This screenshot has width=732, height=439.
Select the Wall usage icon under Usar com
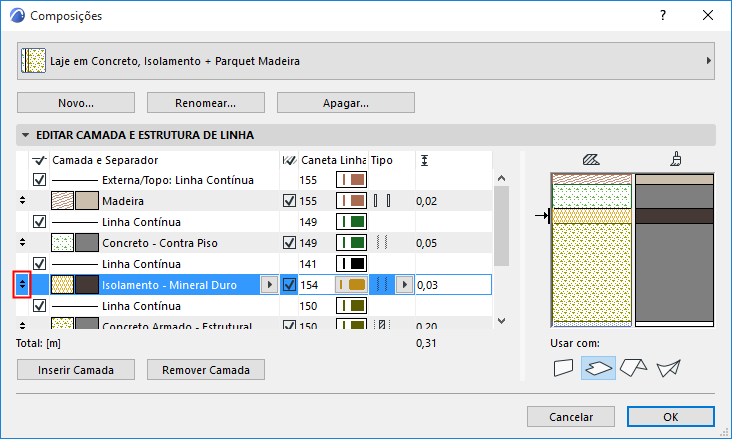563,368
